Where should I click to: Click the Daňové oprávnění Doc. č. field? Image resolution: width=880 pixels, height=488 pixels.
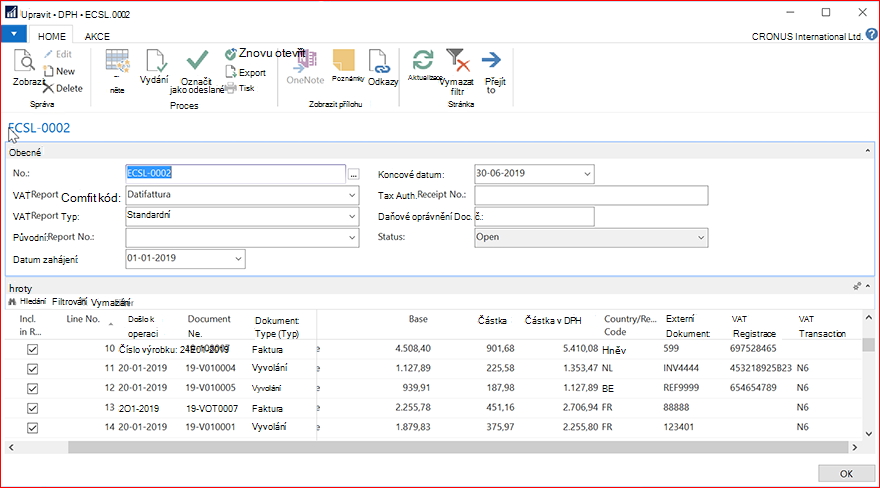click(534, 217)
